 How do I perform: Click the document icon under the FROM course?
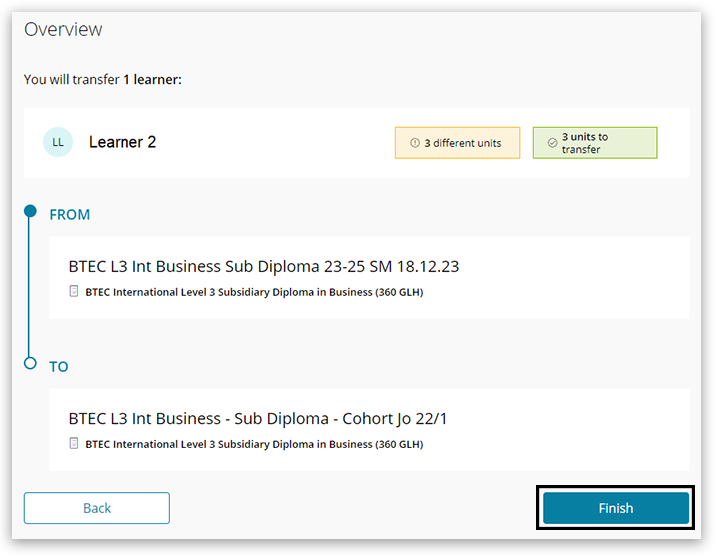tap(74, 292)
